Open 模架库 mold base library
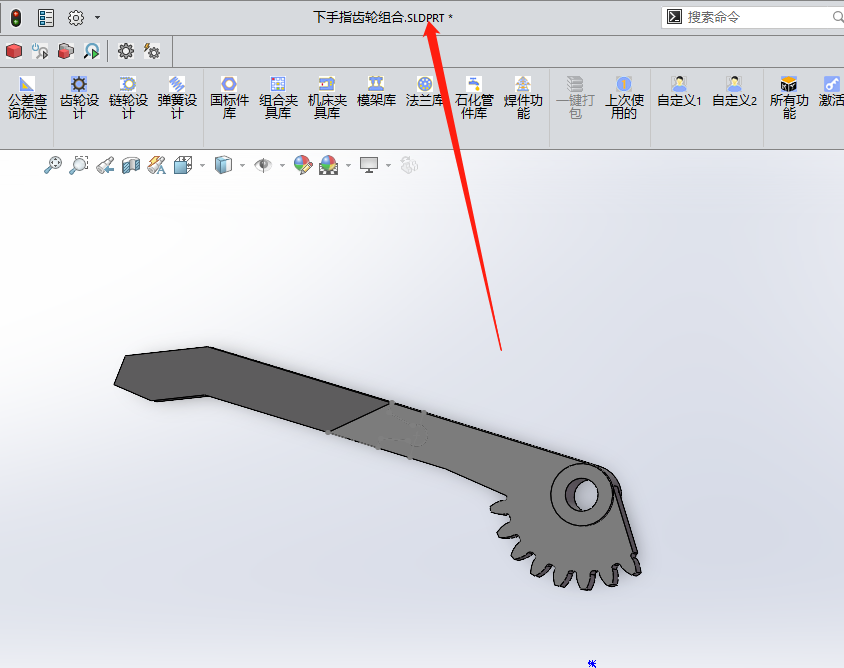This screenshot has width=844, height=668. [x=376, y=92]
